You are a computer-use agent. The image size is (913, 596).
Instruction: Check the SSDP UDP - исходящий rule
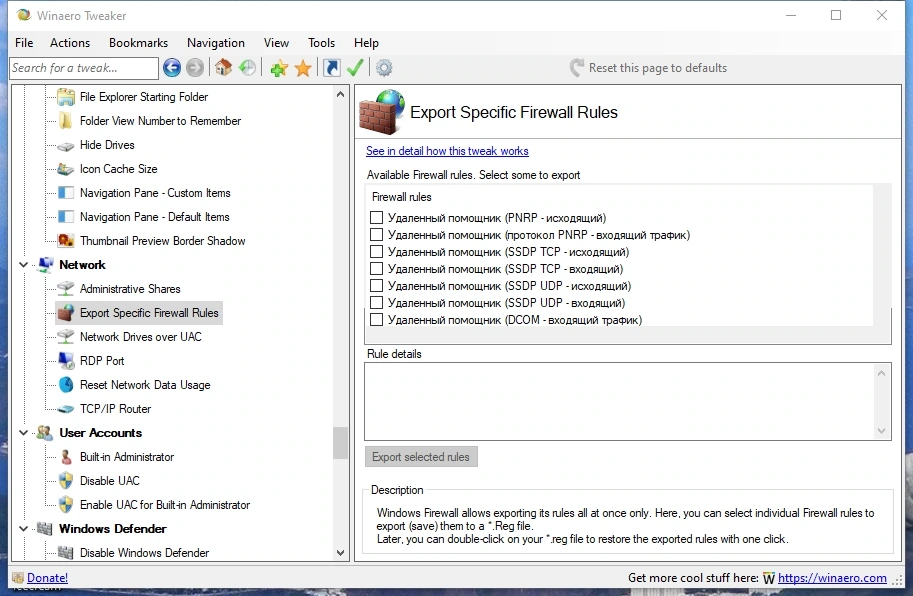(376, 286)
